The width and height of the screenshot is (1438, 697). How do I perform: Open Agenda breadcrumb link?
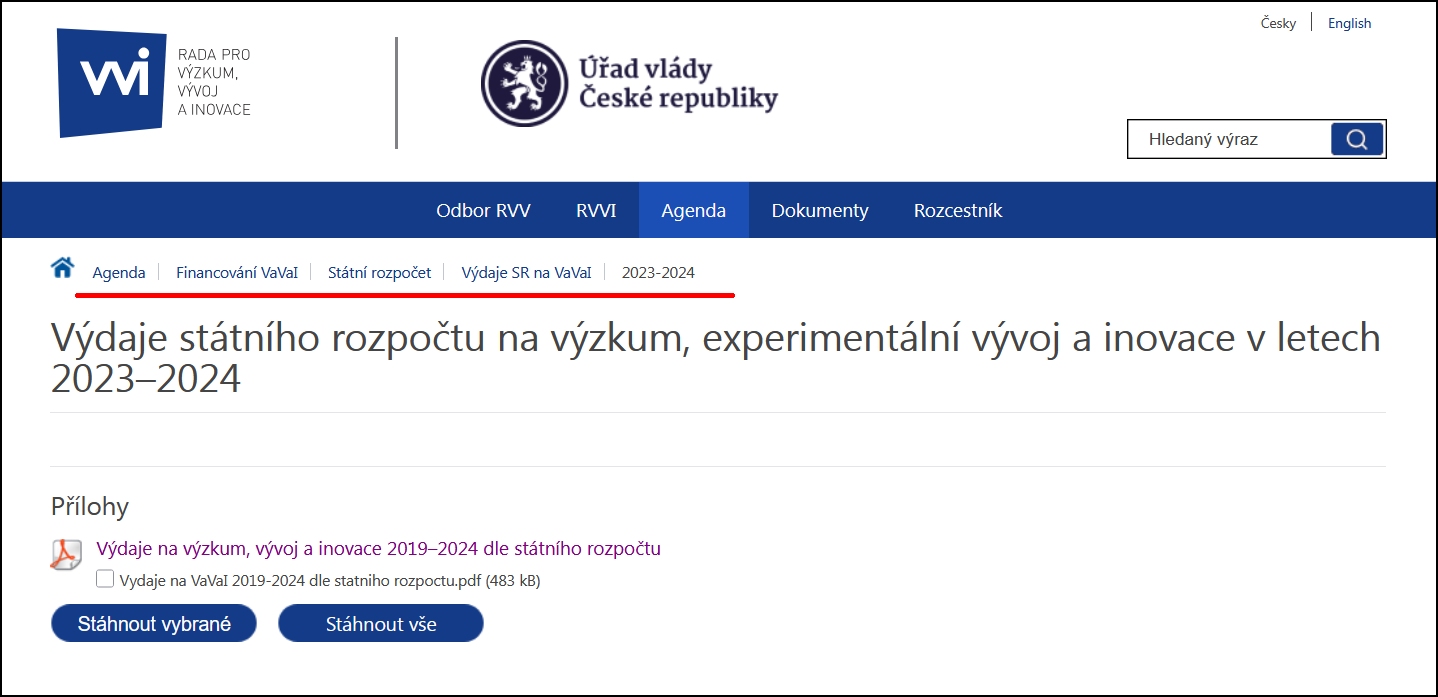pos(119,272)
